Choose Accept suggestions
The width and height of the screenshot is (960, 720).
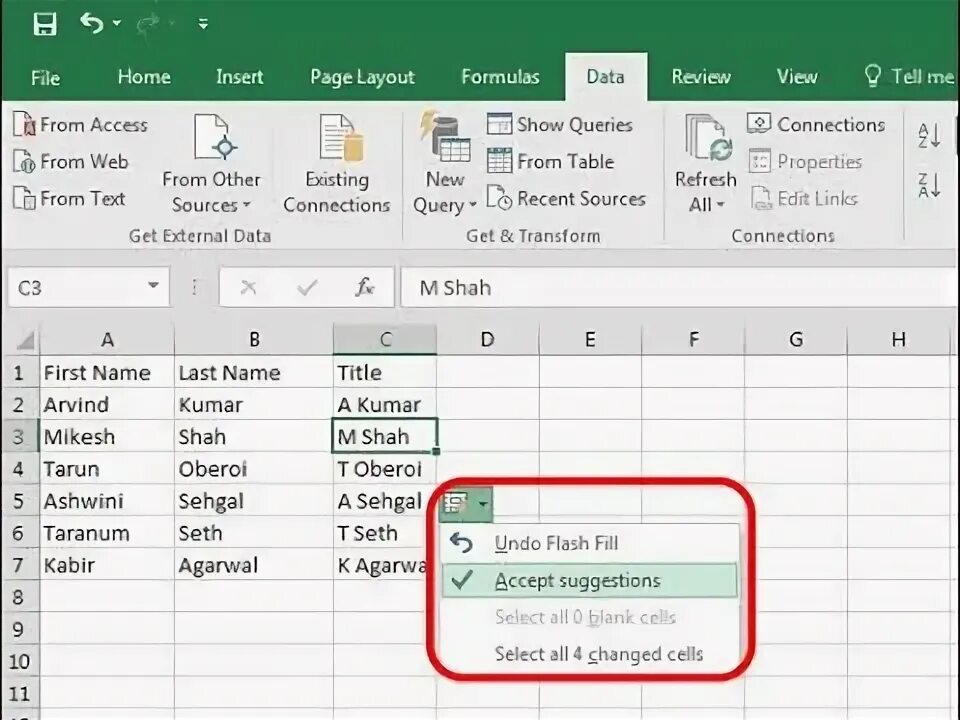[590, 580]
